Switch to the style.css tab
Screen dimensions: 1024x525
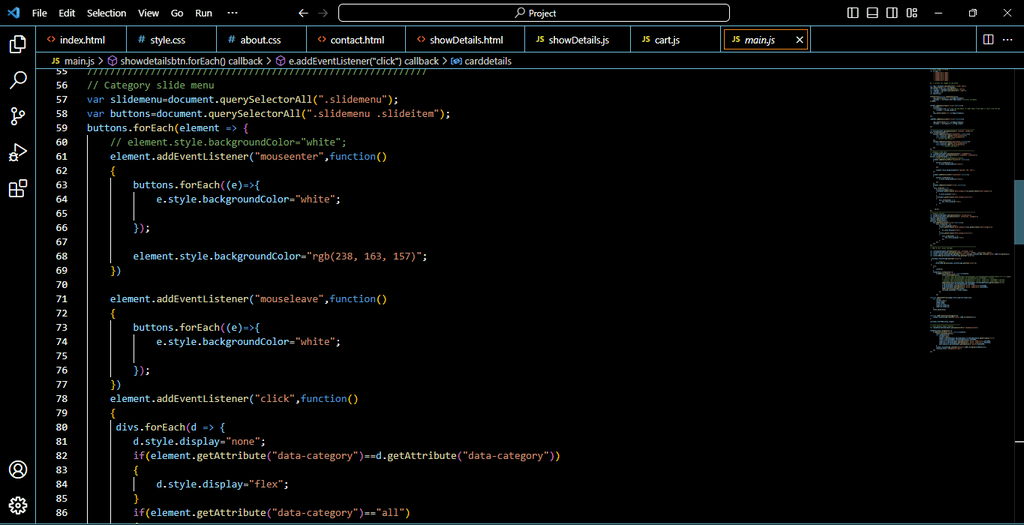(x=170, y=40)
